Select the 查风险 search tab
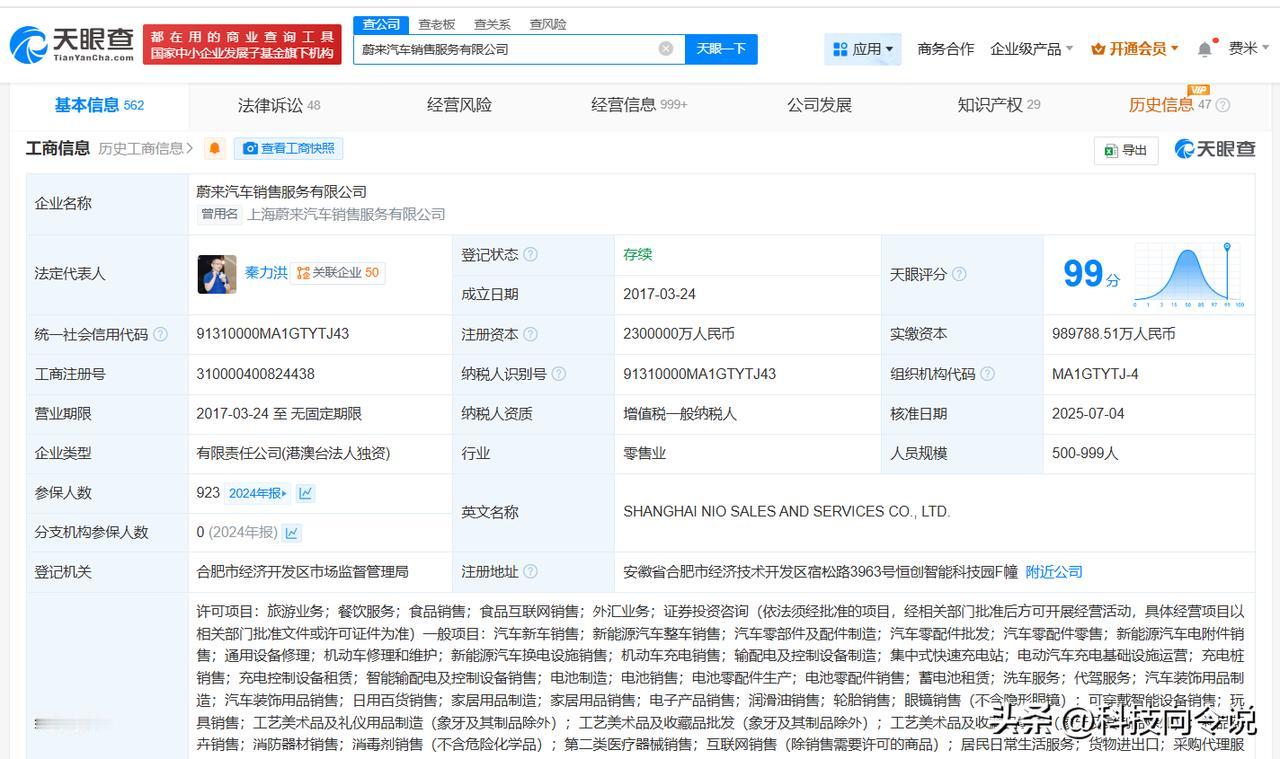The width and height of the screenshot is (1280, 759). [548, 24]
